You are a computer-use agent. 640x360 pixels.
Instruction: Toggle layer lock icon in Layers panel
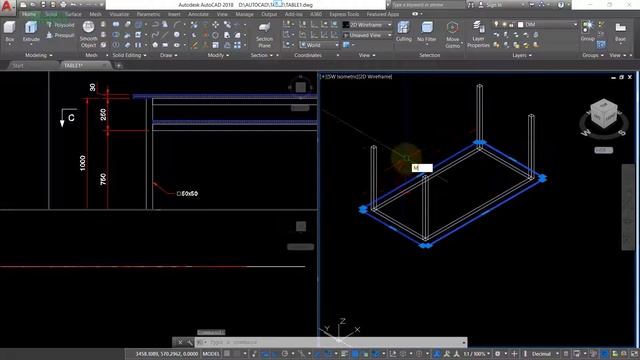[511, 25]
